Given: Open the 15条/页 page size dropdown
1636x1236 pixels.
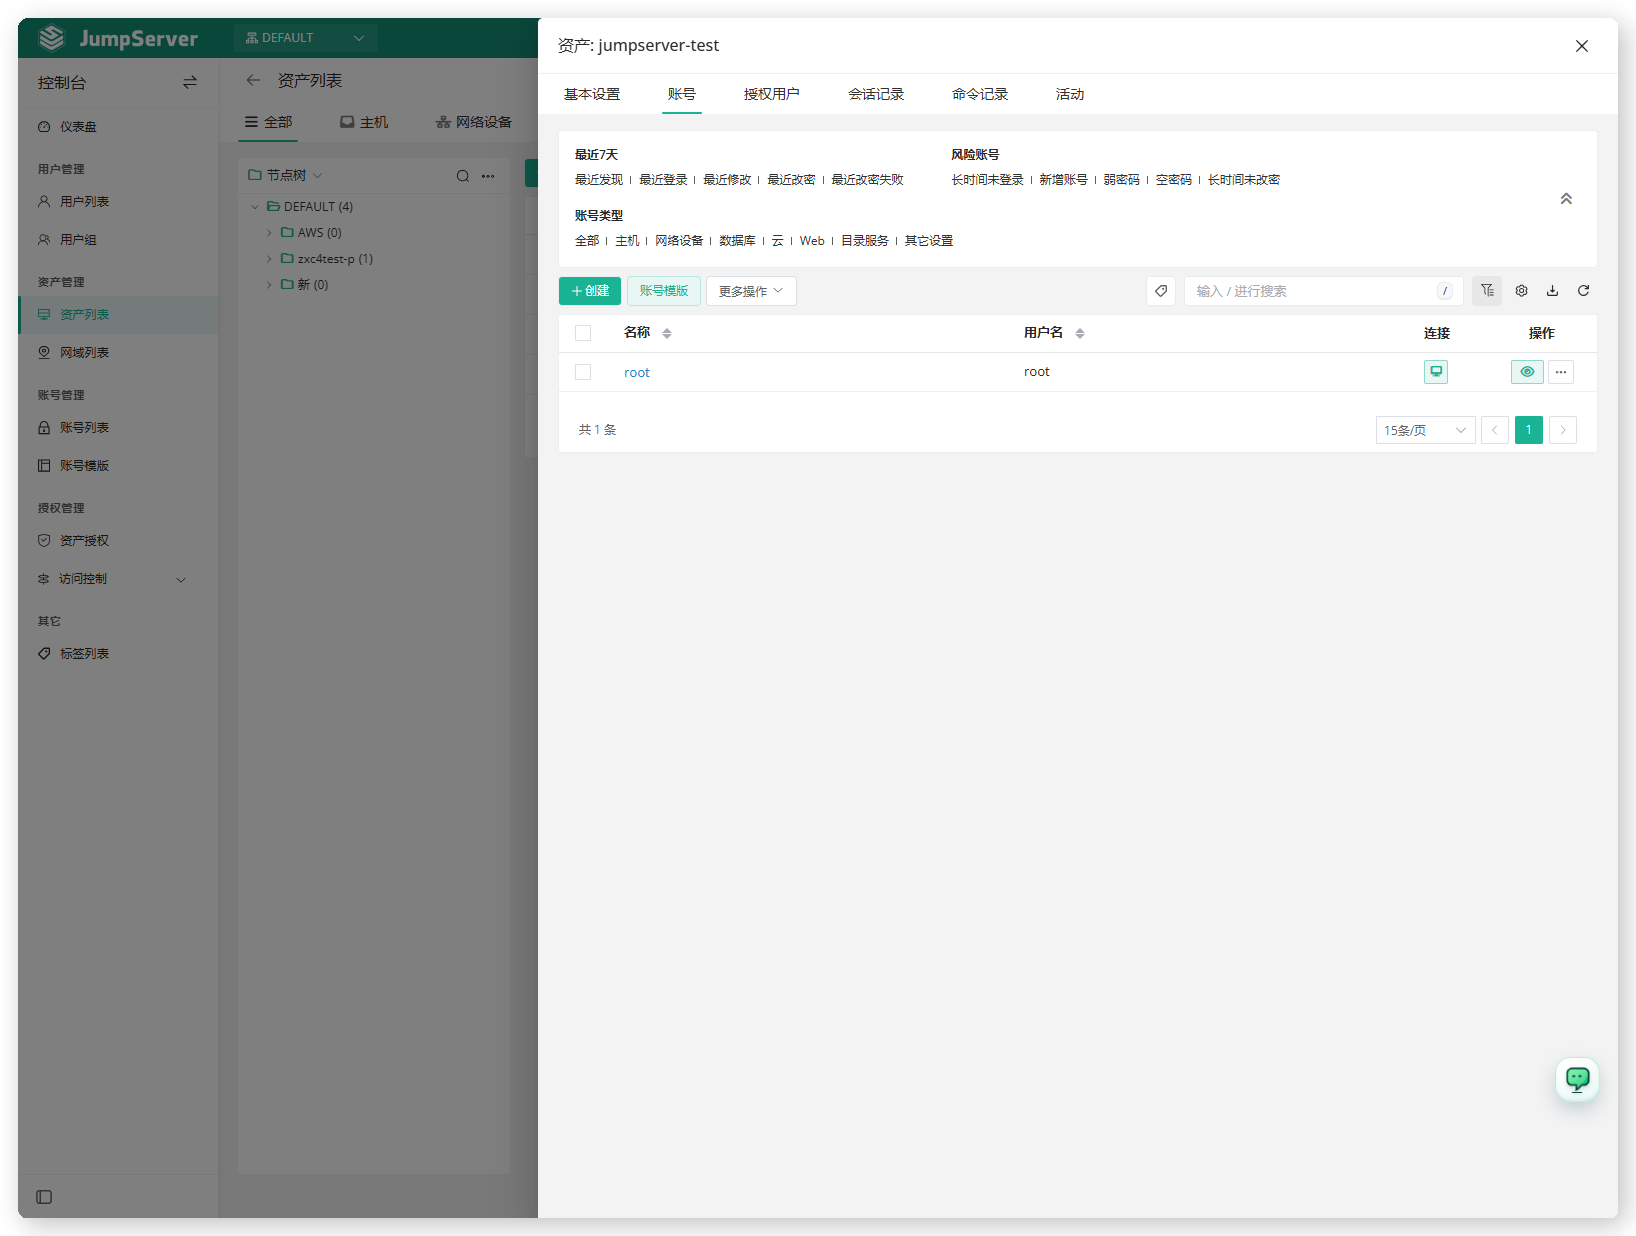Looking at the screenshot, I should point(1425,430).
